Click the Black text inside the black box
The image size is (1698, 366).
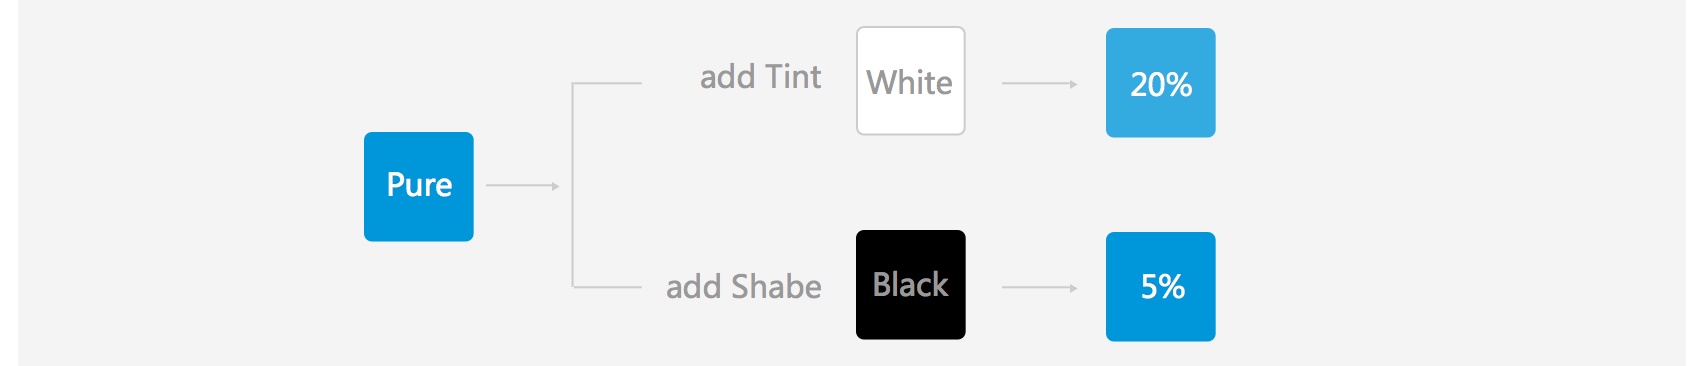tap(910, 285)
